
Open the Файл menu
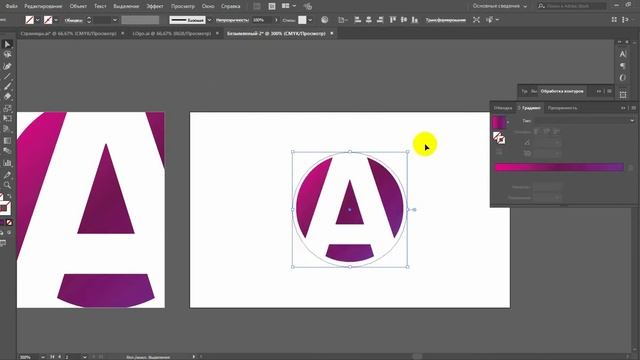pos(11,6)
